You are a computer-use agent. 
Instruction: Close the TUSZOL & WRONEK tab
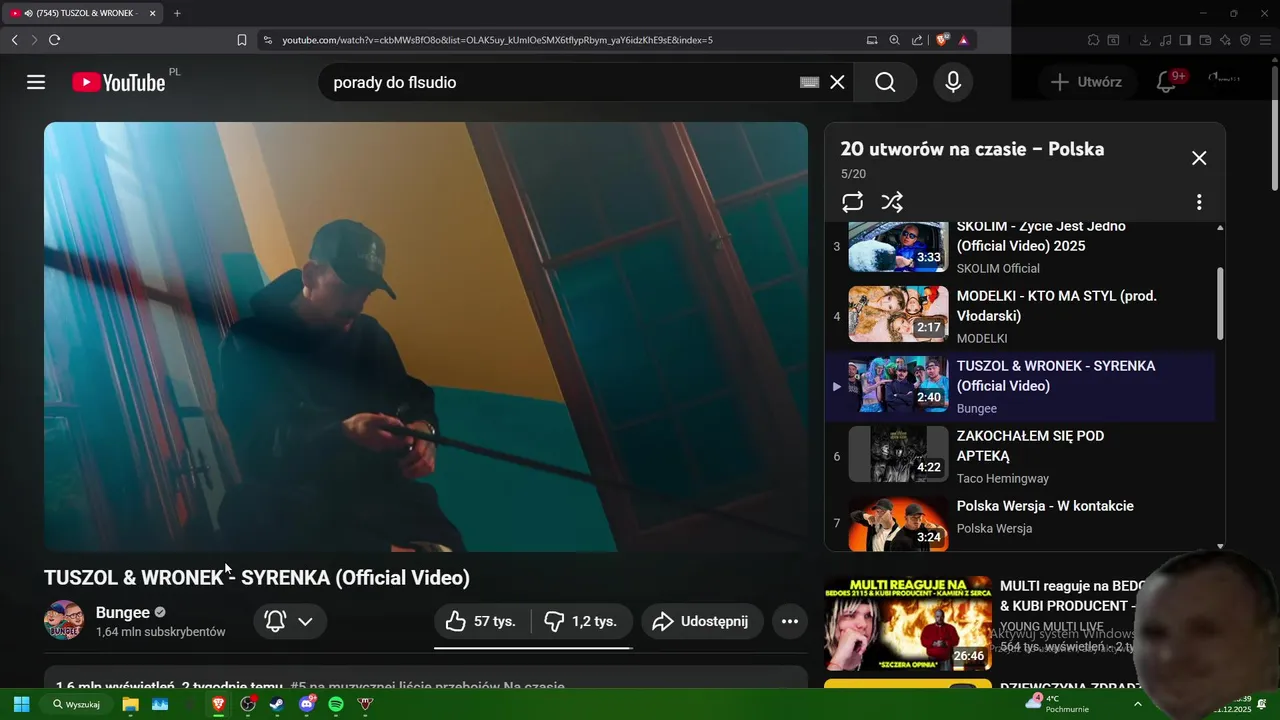(x=152, y=13)
